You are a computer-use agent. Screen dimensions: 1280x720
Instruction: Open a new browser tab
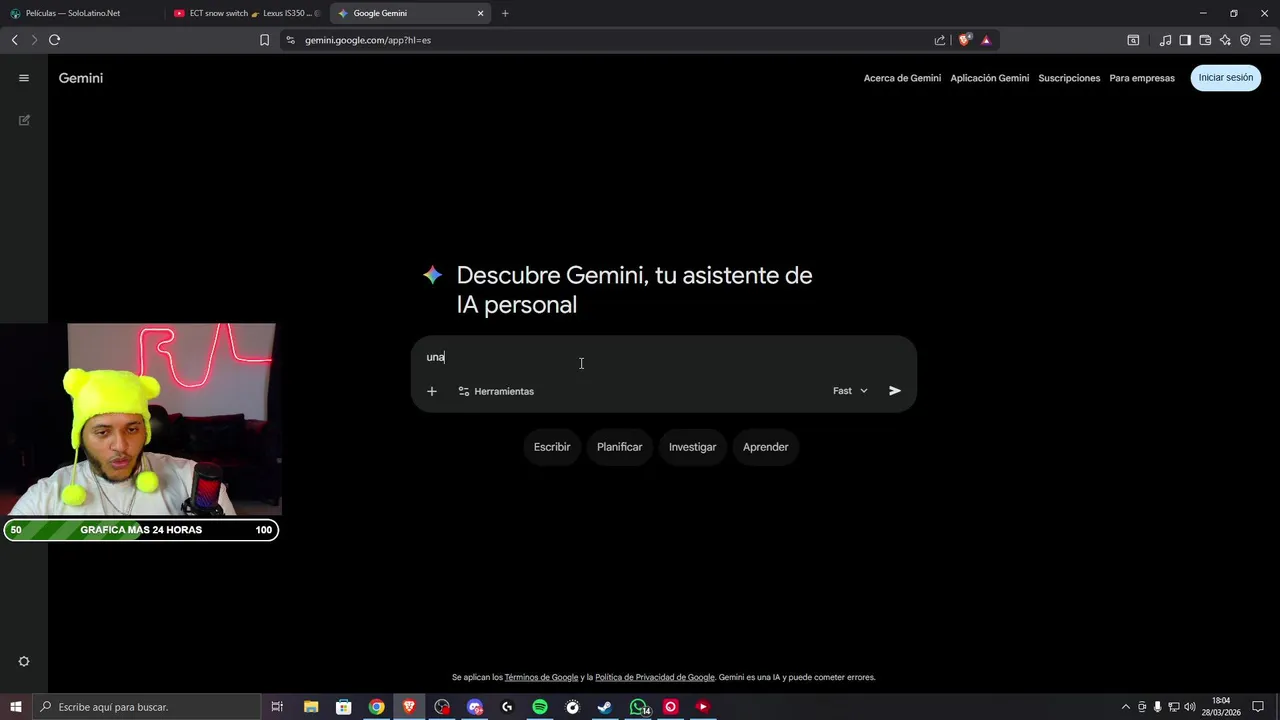pos(505,13)
